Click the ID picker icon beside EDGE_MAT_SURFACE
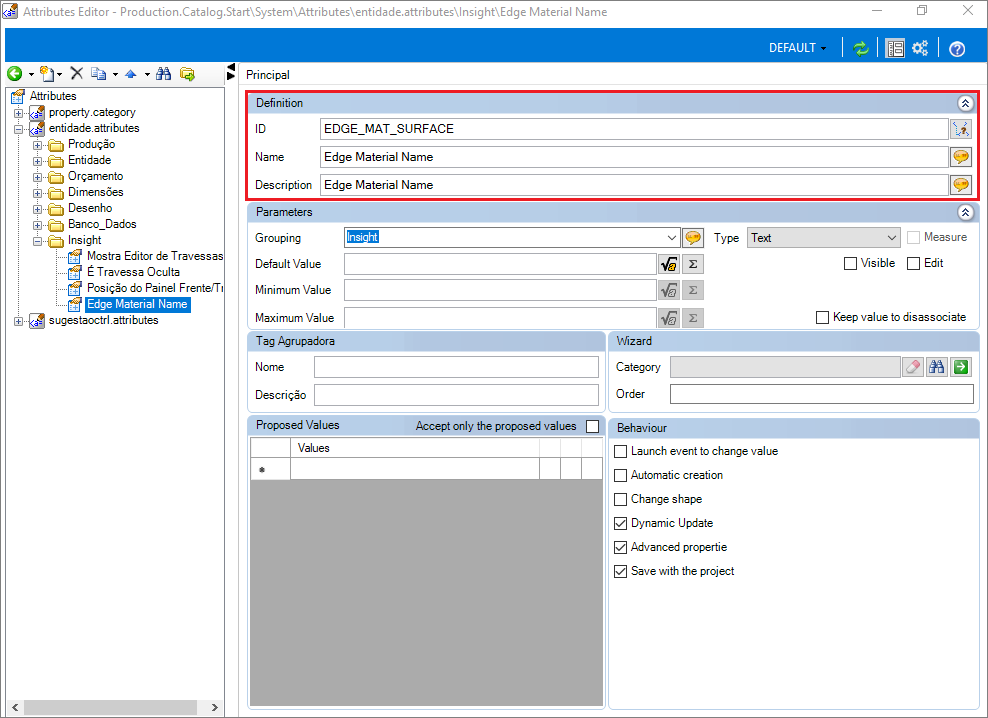Screen dimensions: 988x718 pyautogui.click(x=961, y=129)
